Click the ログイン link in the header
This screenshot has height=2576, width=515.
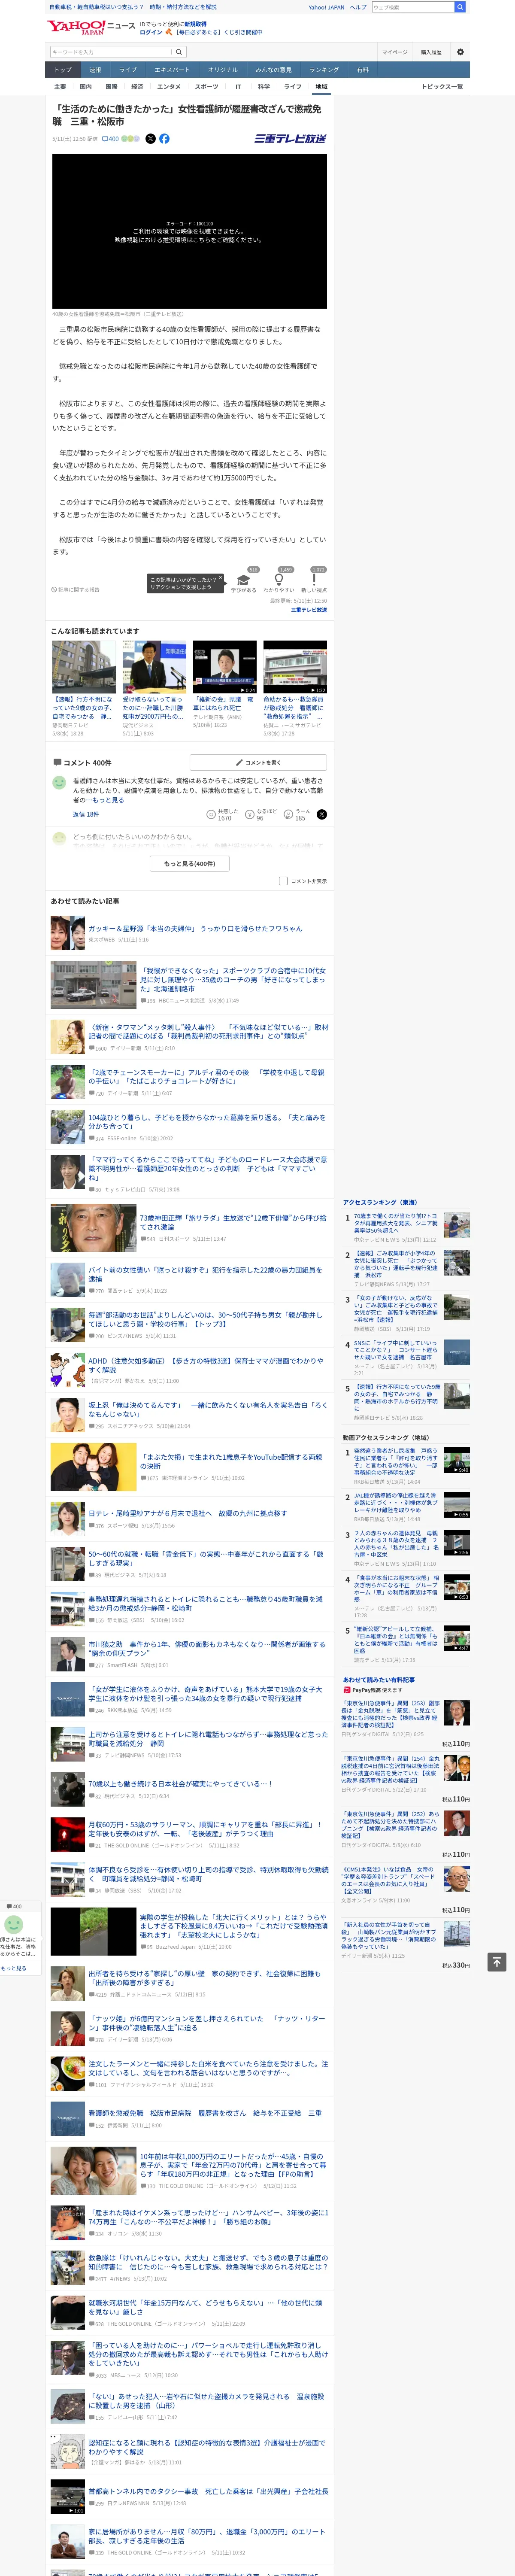151,32
